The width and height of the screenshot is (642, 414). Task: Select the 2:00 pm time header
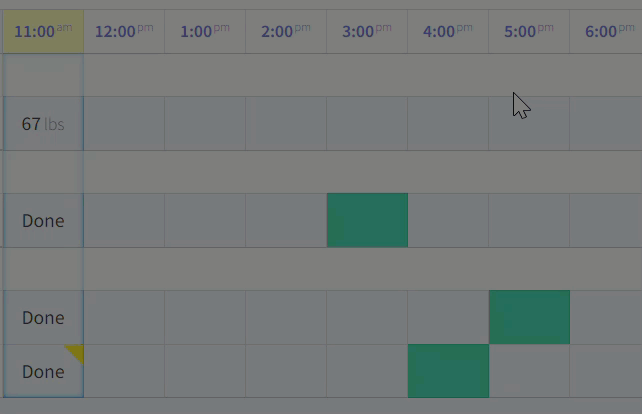[x=285, y=31]
